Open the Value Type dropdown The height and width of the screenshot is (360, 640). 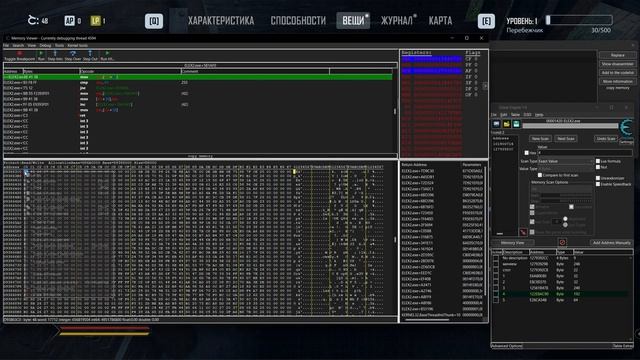[x=565, y=169]
